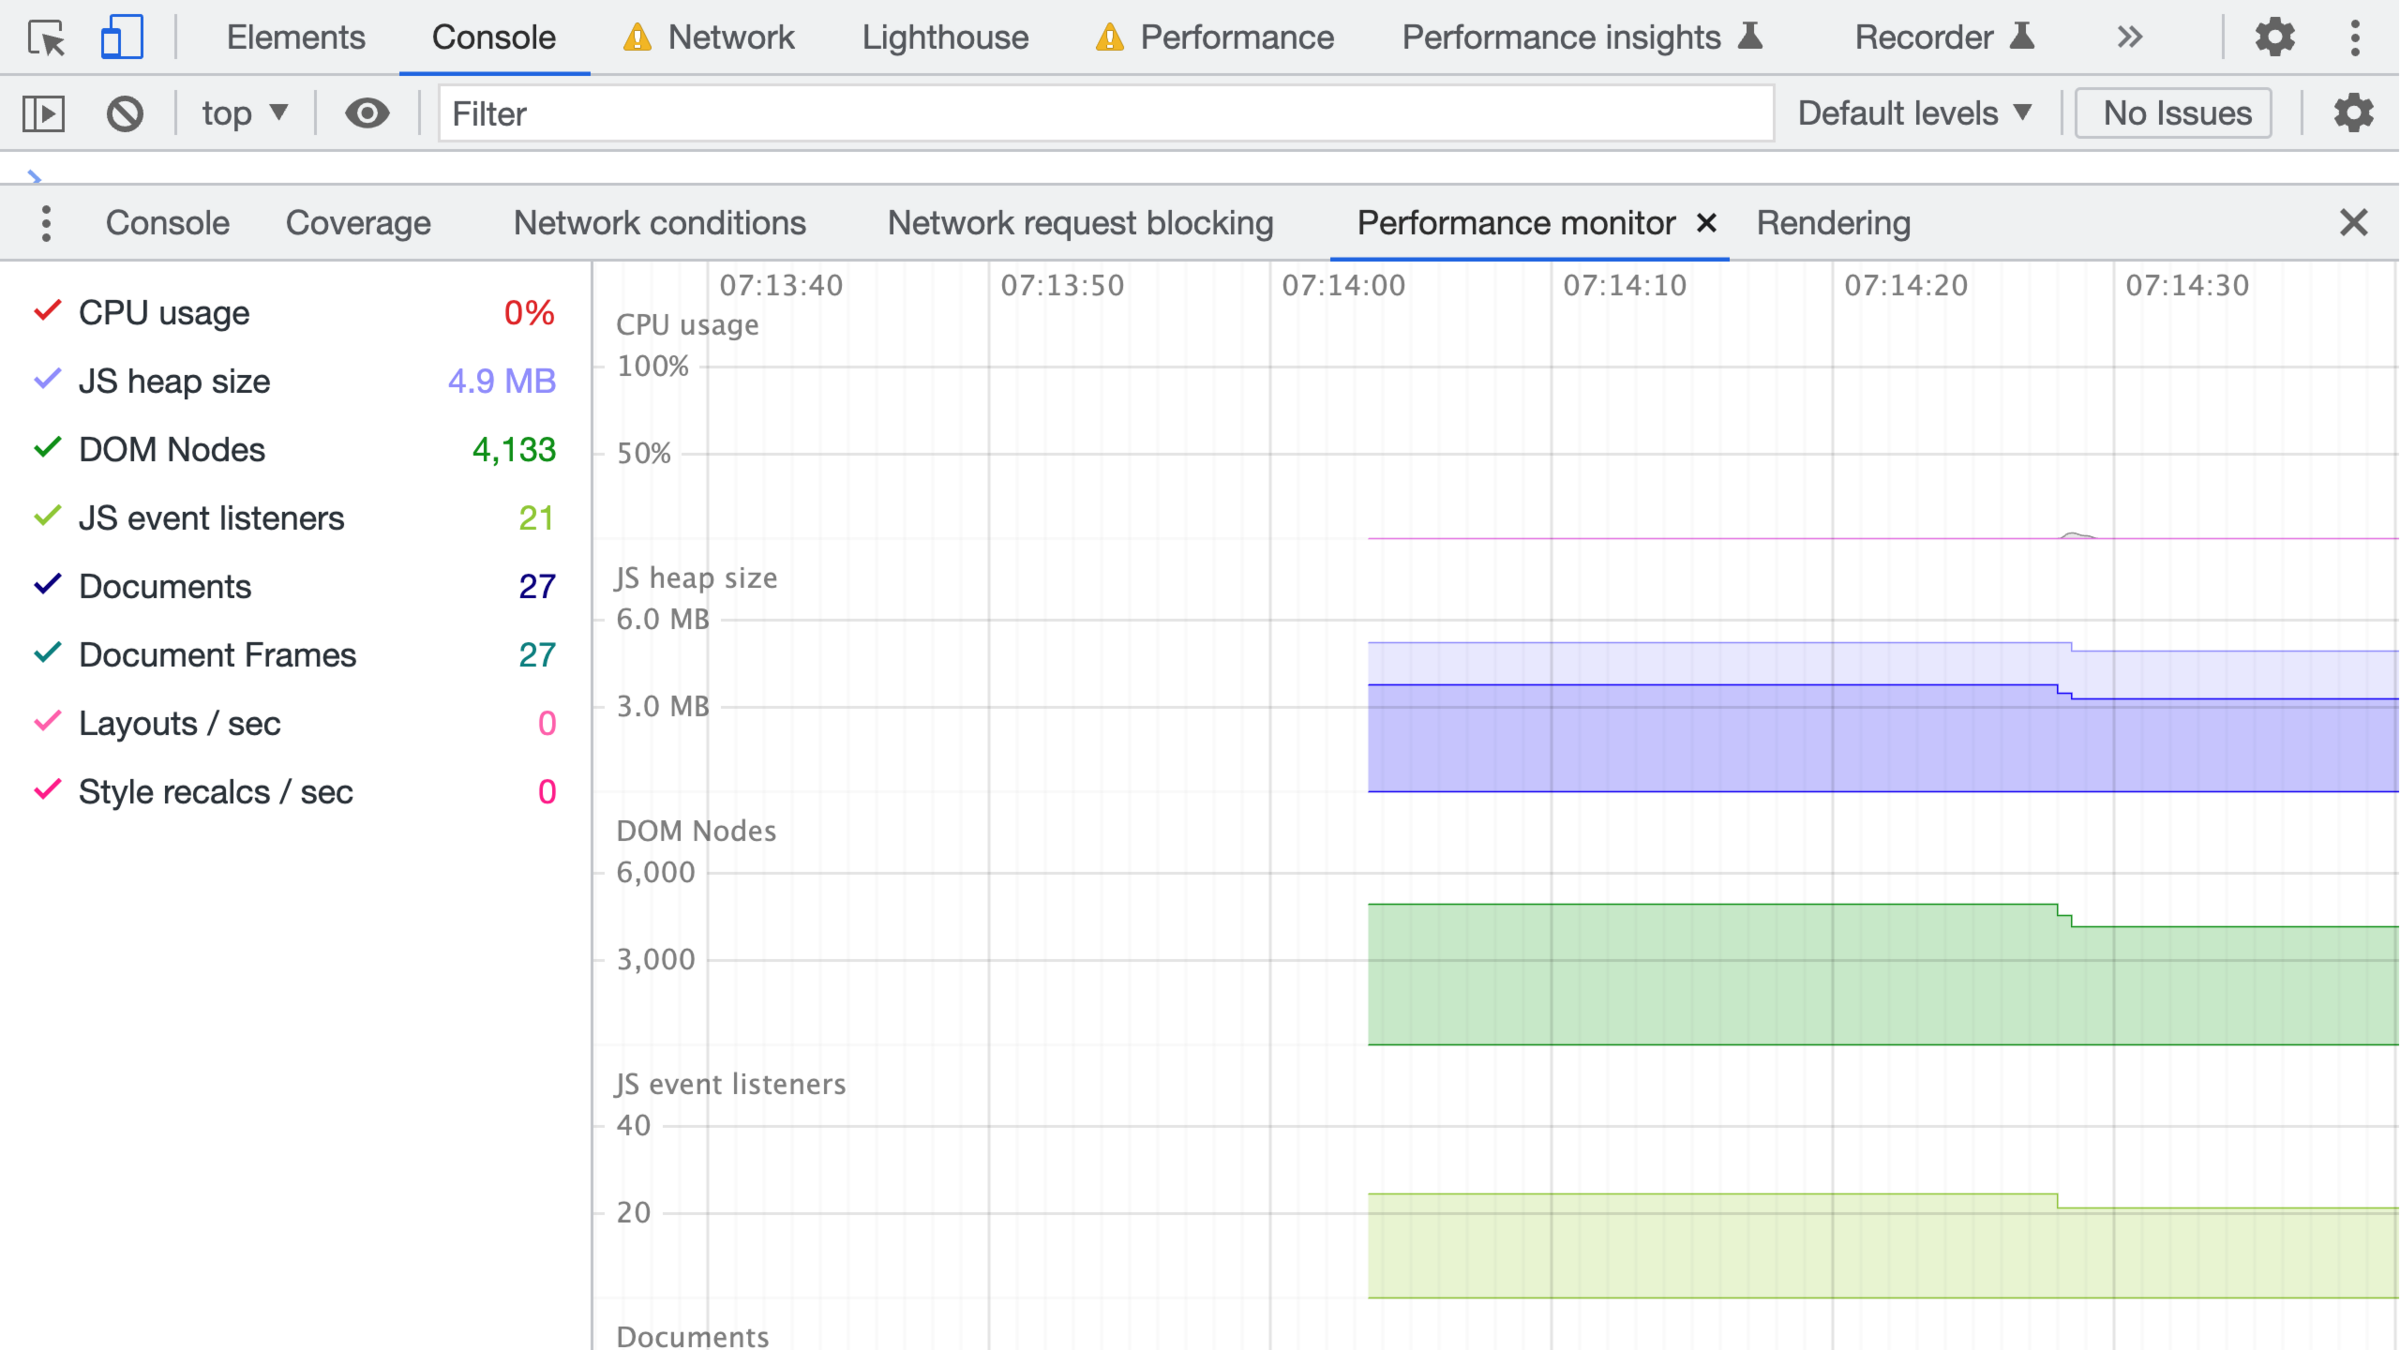Toggle the DOM Nodes metric checkbox
Viewport: 2400px width, 1350px height.
click(47, 449)
